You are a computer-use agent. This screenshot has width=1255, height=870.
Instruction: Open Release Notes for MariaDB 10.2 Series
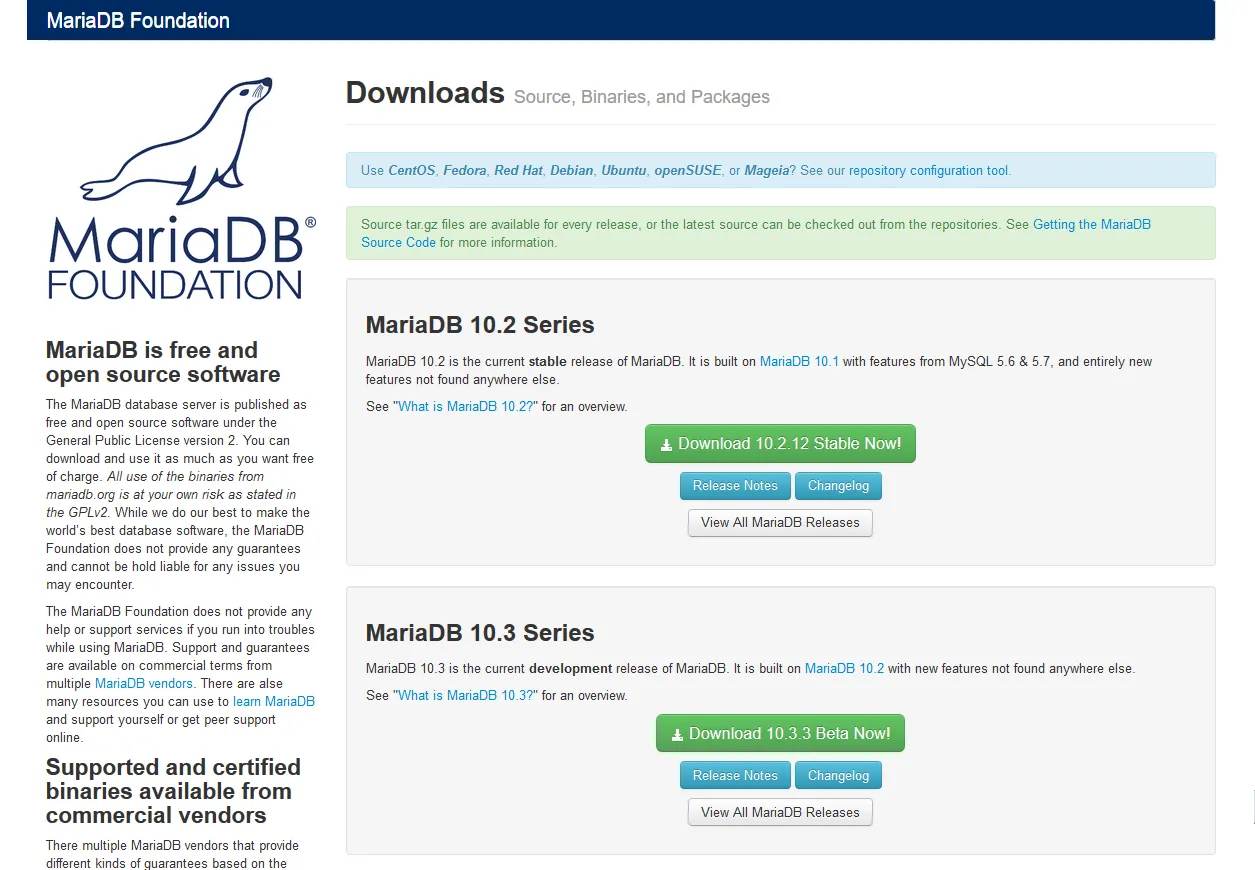coord(735,486)
